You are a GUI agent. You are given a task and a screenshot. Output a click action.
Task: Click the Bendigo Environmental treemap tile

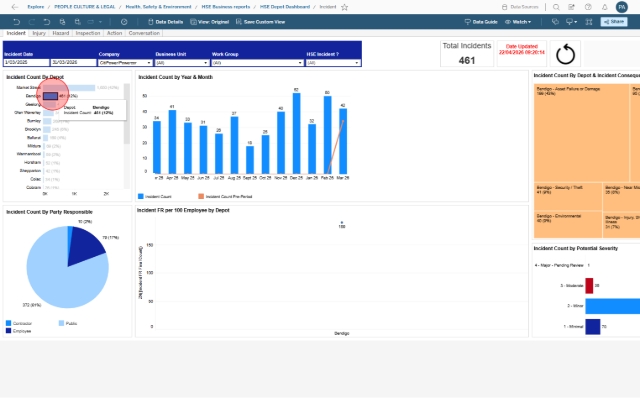click(568, 225)
